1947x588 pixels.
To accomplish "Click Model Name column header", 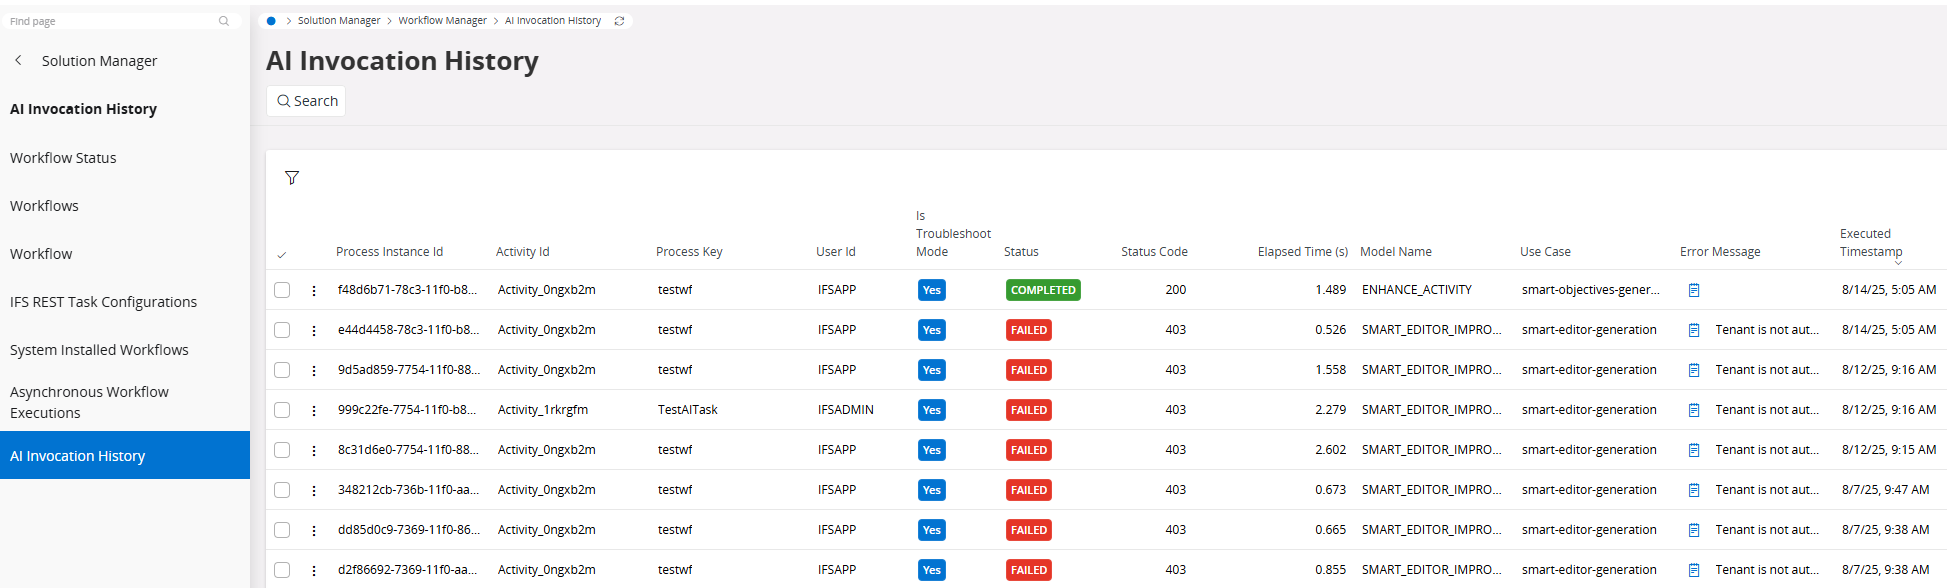I will [x=1396, y=252].
